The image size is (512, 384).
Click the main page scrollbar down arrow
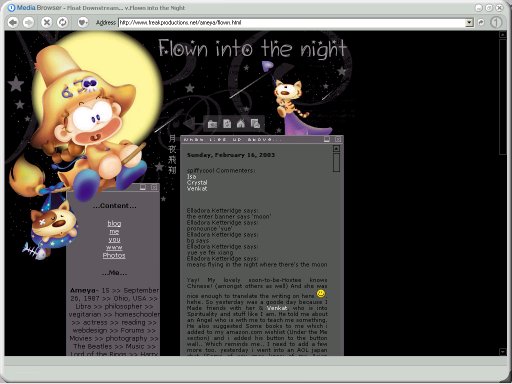[503, 352]
